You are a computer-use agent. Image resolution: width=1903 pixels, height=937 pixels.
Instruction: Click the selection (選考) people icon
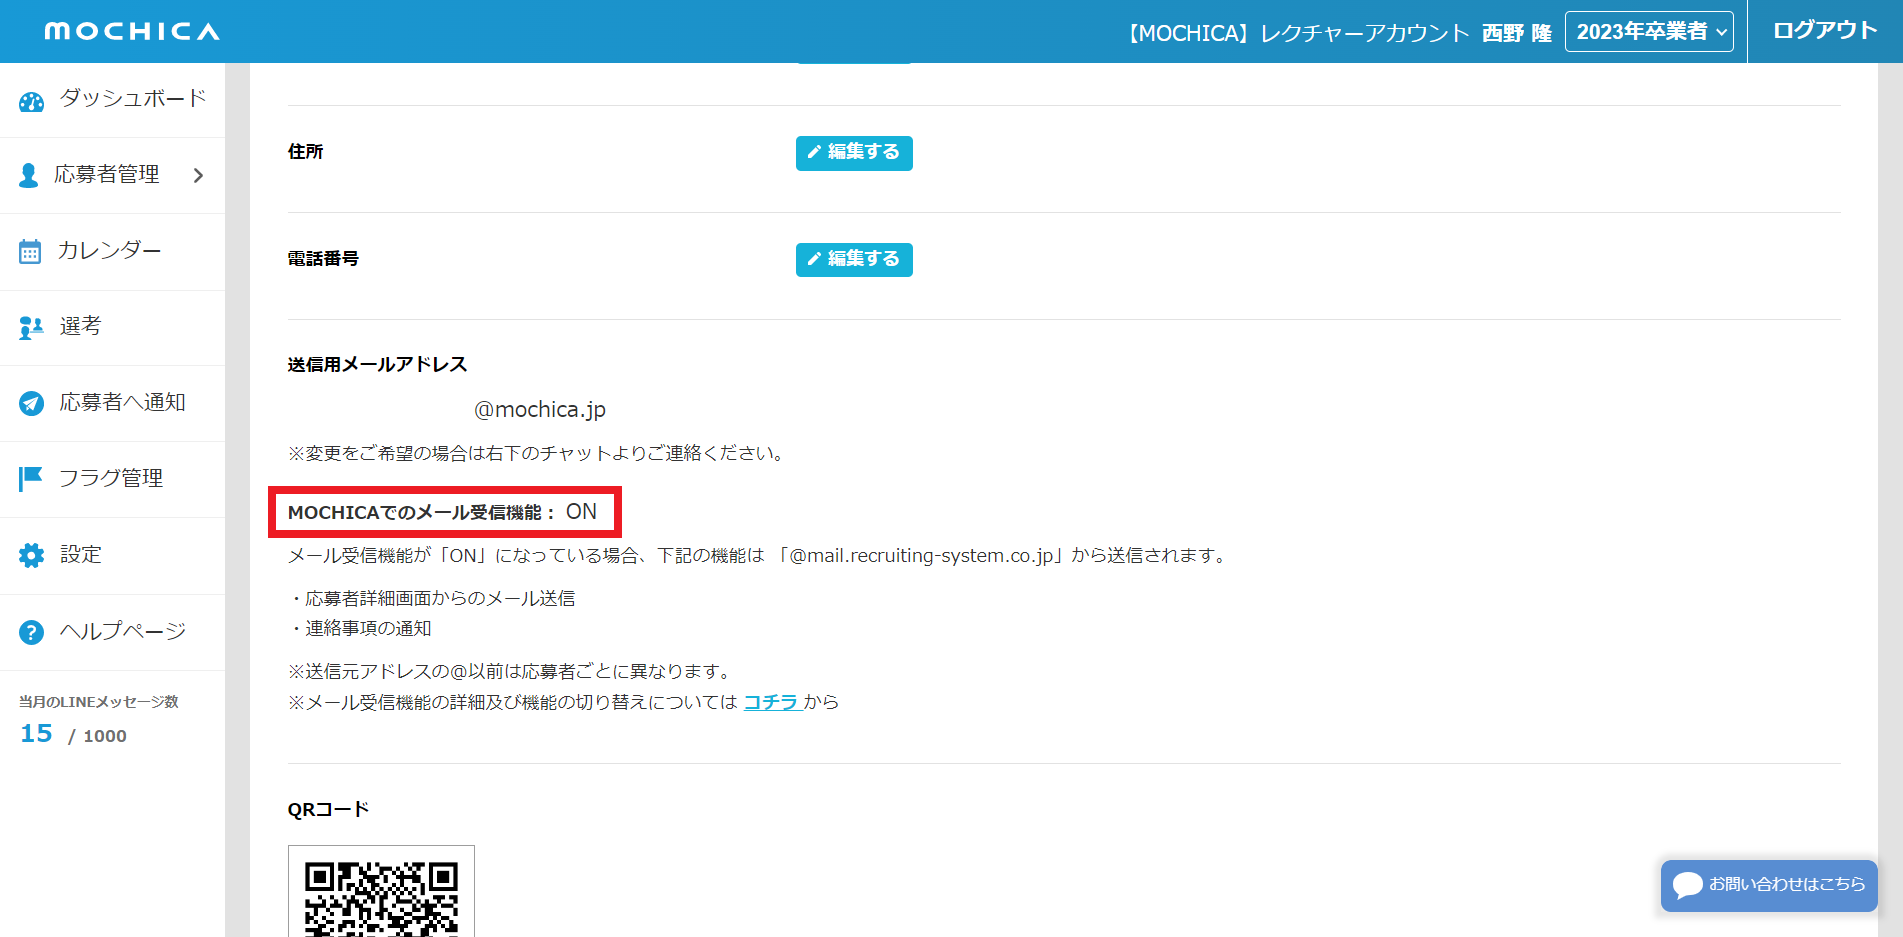[x=31, y=328]
